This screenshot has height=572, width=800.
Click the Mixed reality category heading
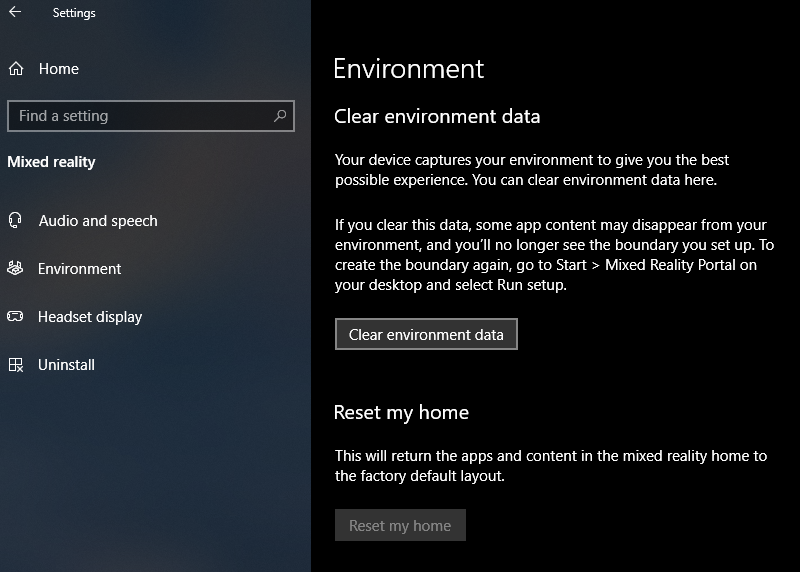tap(51, 162)
